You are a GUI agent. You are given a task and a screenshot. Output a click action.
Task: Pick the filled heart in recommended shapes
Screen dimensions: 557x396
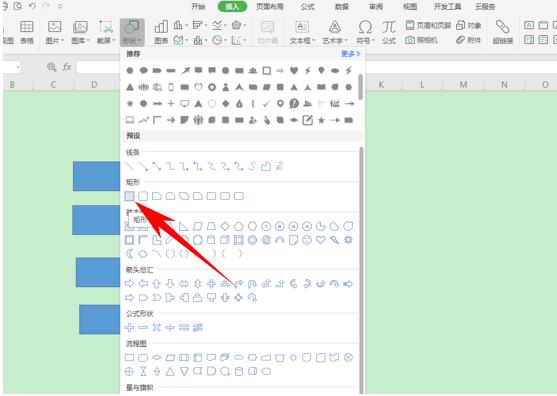[294, 70]
